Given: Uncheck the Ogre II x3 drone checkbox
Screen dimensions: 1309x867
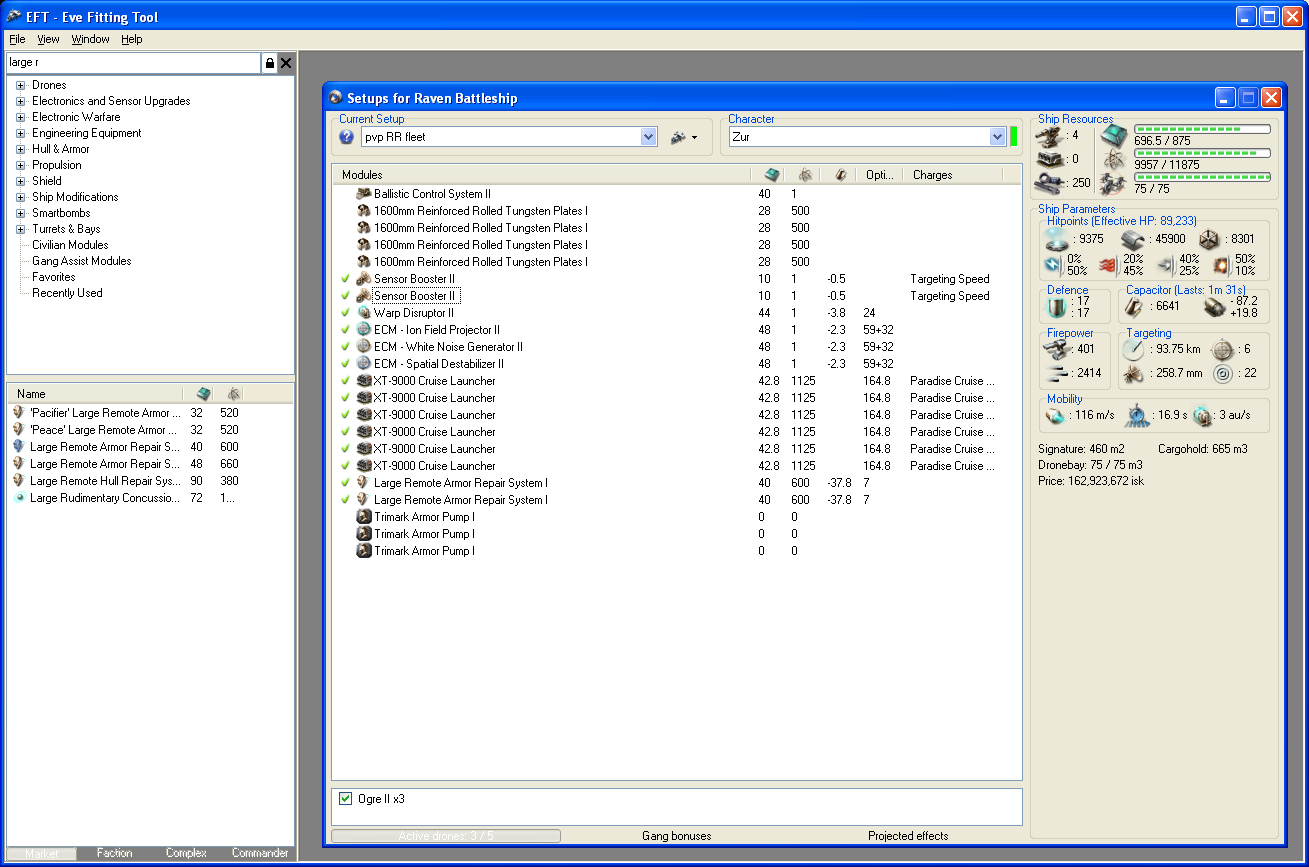Looking at the screenshot, I should pyautogui.click(x=346, y=799).
